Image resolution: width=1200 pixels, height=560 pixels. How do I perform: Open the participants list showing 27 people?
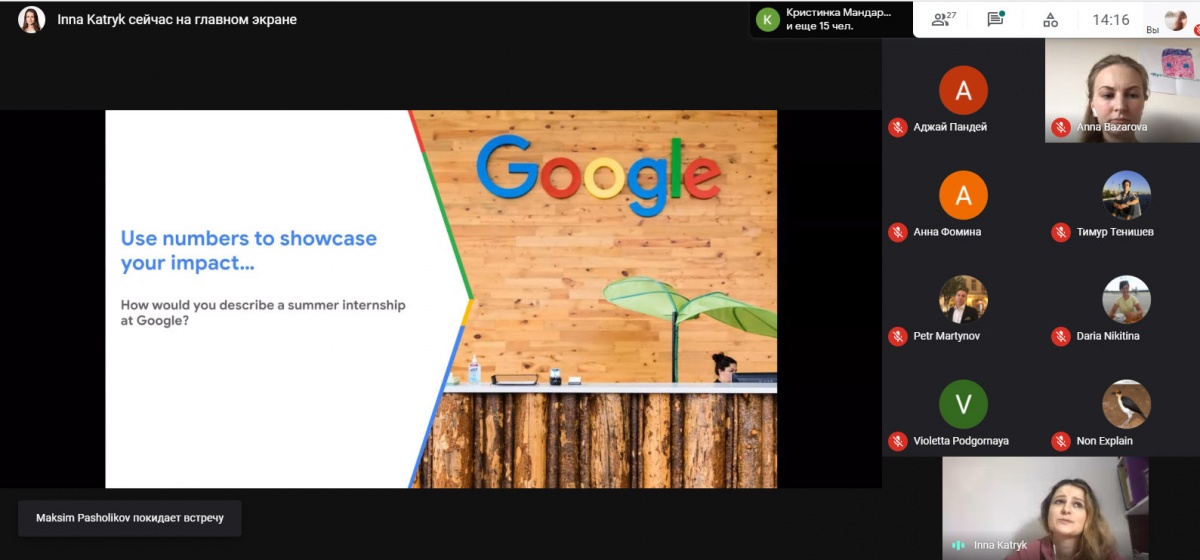coord(944,19)
